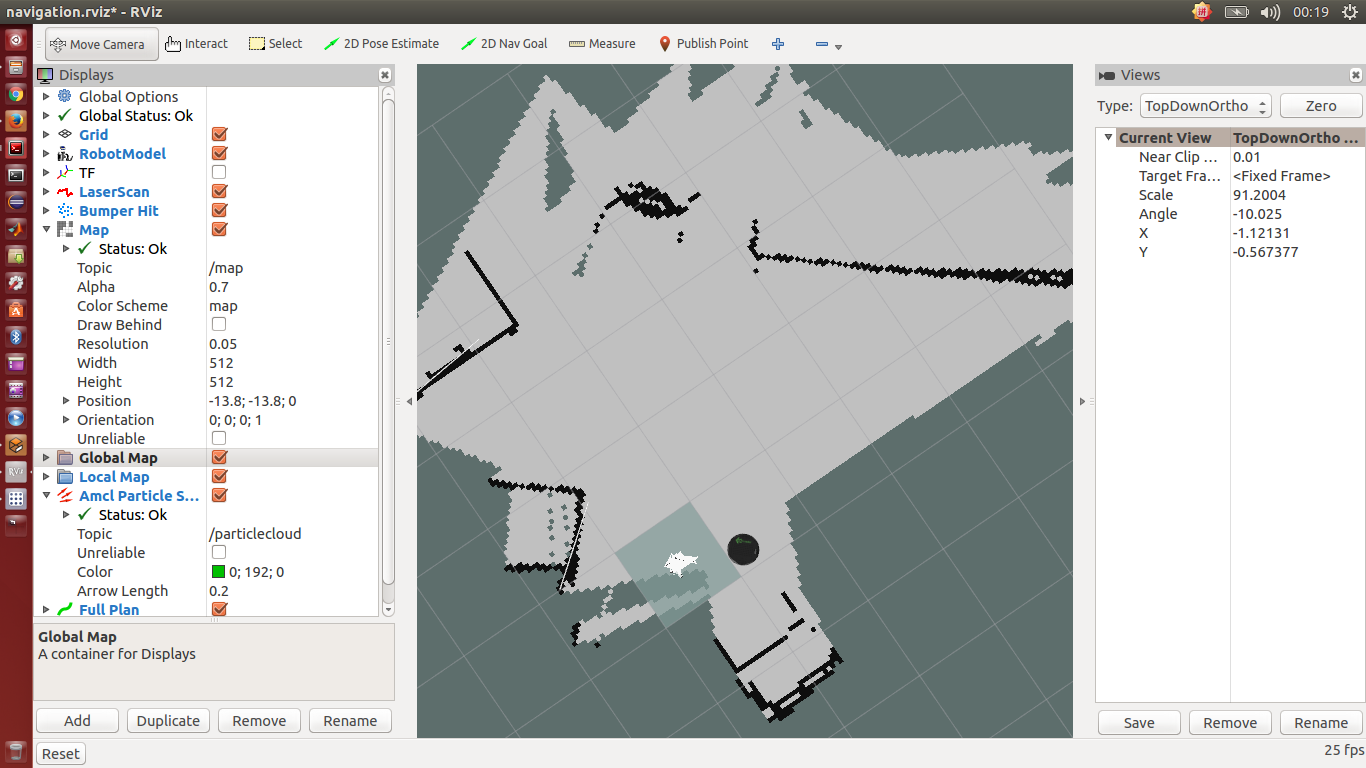
Task: Open Firefox from the launcher
Action: tap(16, 121)
